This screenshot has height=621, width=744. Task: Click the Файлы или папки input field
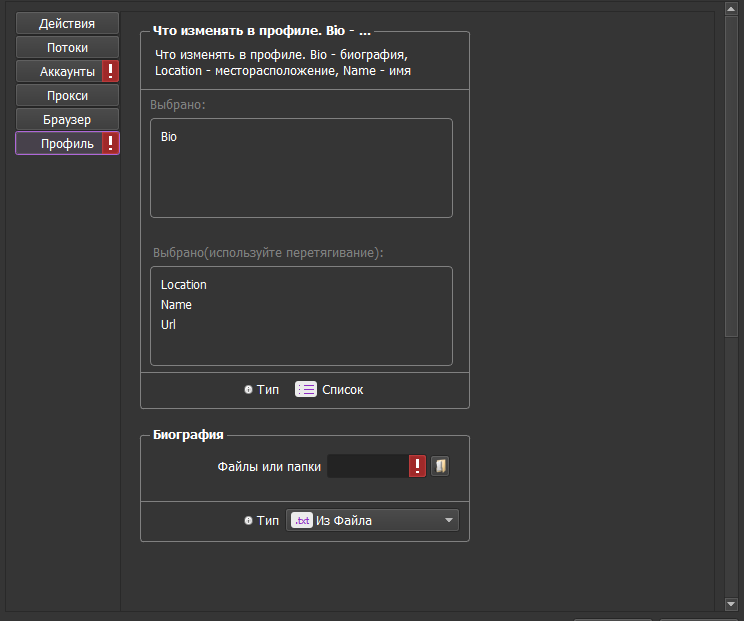(367, 466)
